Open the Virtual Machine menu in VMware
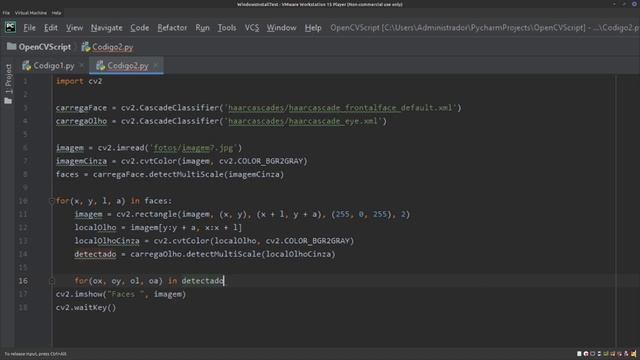 31,13
